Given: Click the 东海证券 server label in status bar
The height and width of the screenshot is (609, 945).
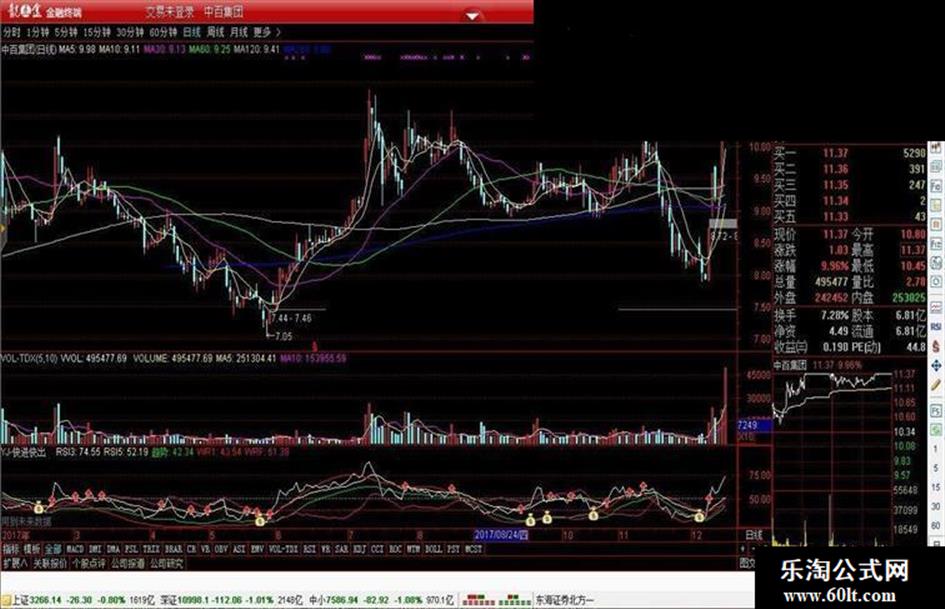Looking at the screenshot, I should 565,600.
